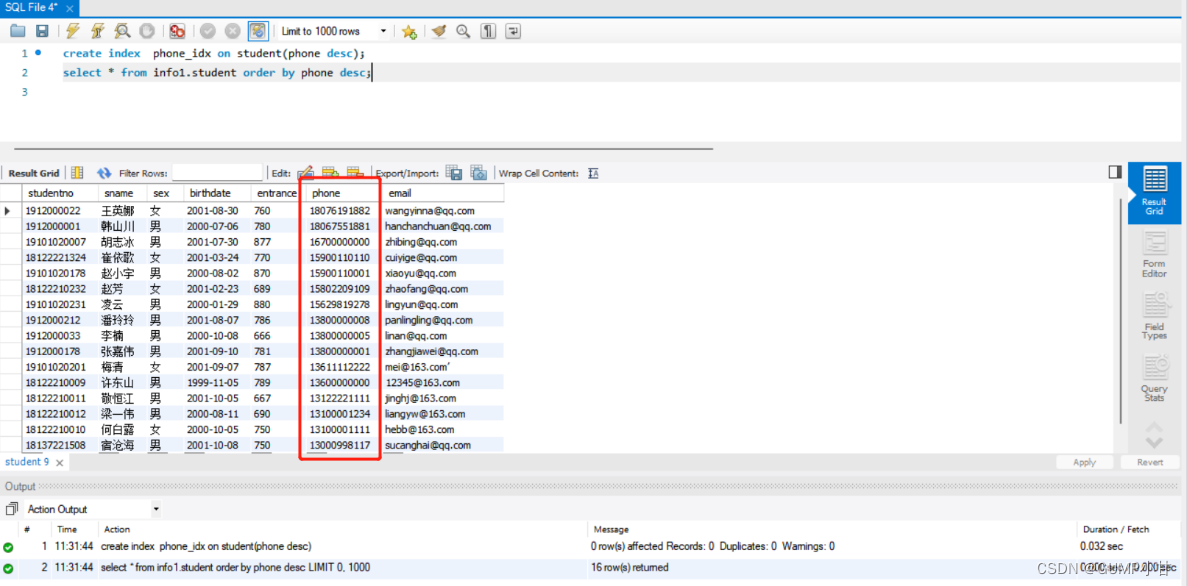This screenshot has width=1187, height=586.
Task: Select the SQL File 4* tab
Action: (38, 7)
